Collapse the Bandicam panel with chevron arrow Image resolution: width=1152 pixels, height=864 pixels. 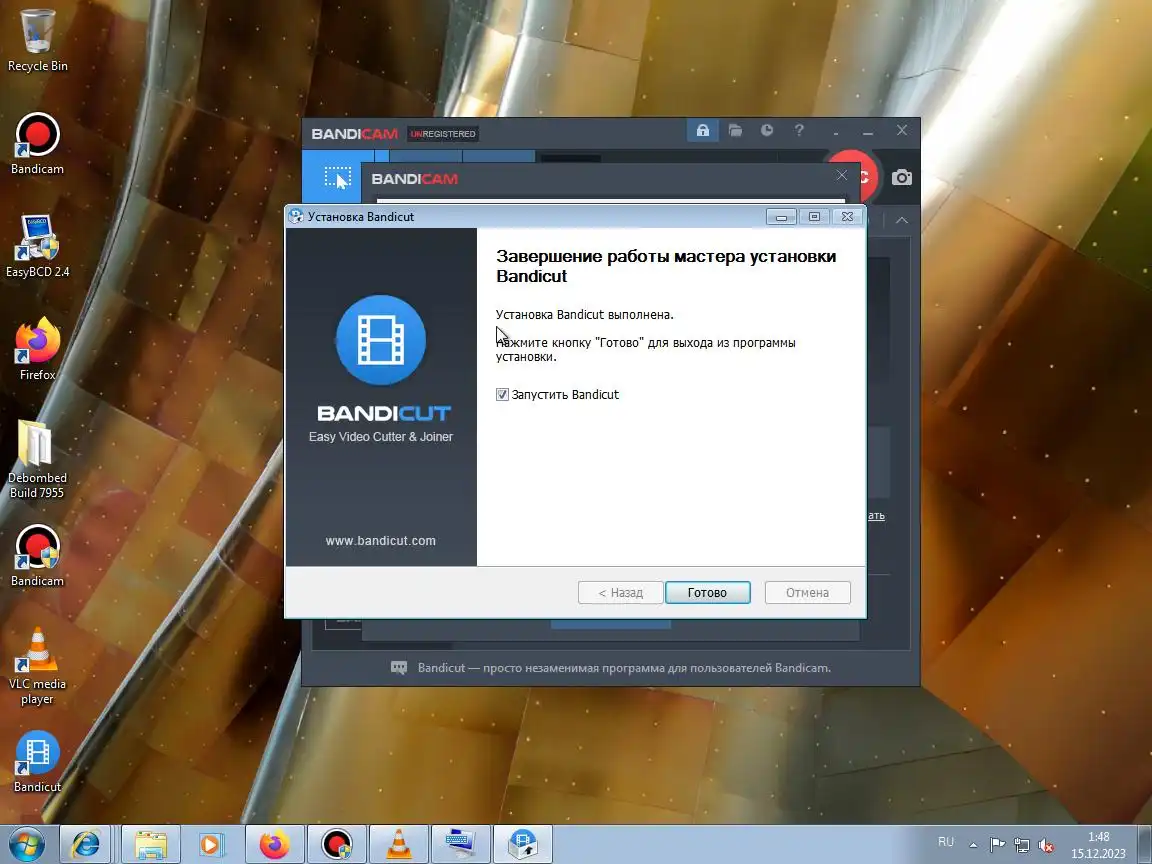point(901,220)
